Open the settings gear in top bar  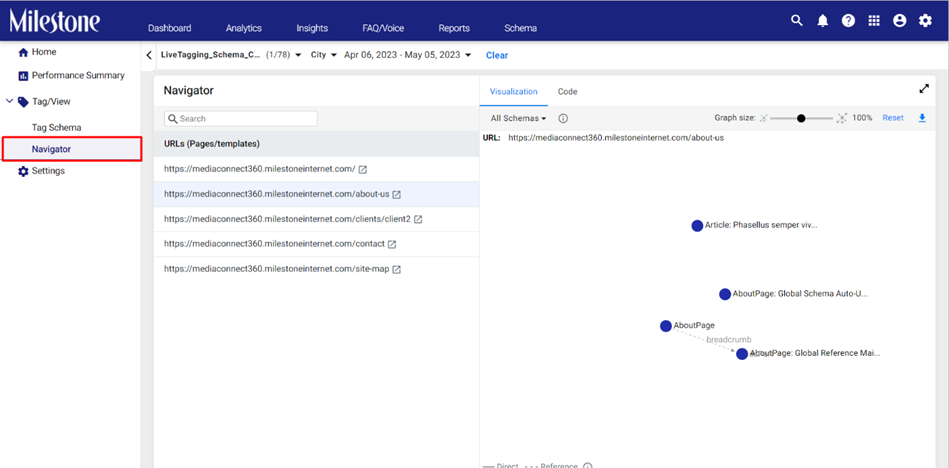point(925,21)
